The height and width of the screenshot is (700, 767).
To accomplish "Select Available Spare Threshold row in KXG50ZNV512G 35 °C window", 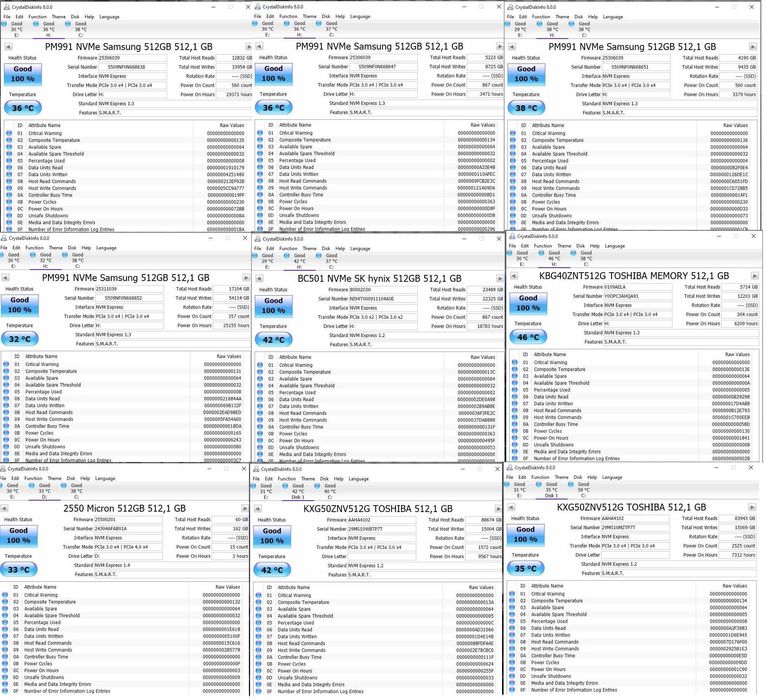I will [631, 614].
